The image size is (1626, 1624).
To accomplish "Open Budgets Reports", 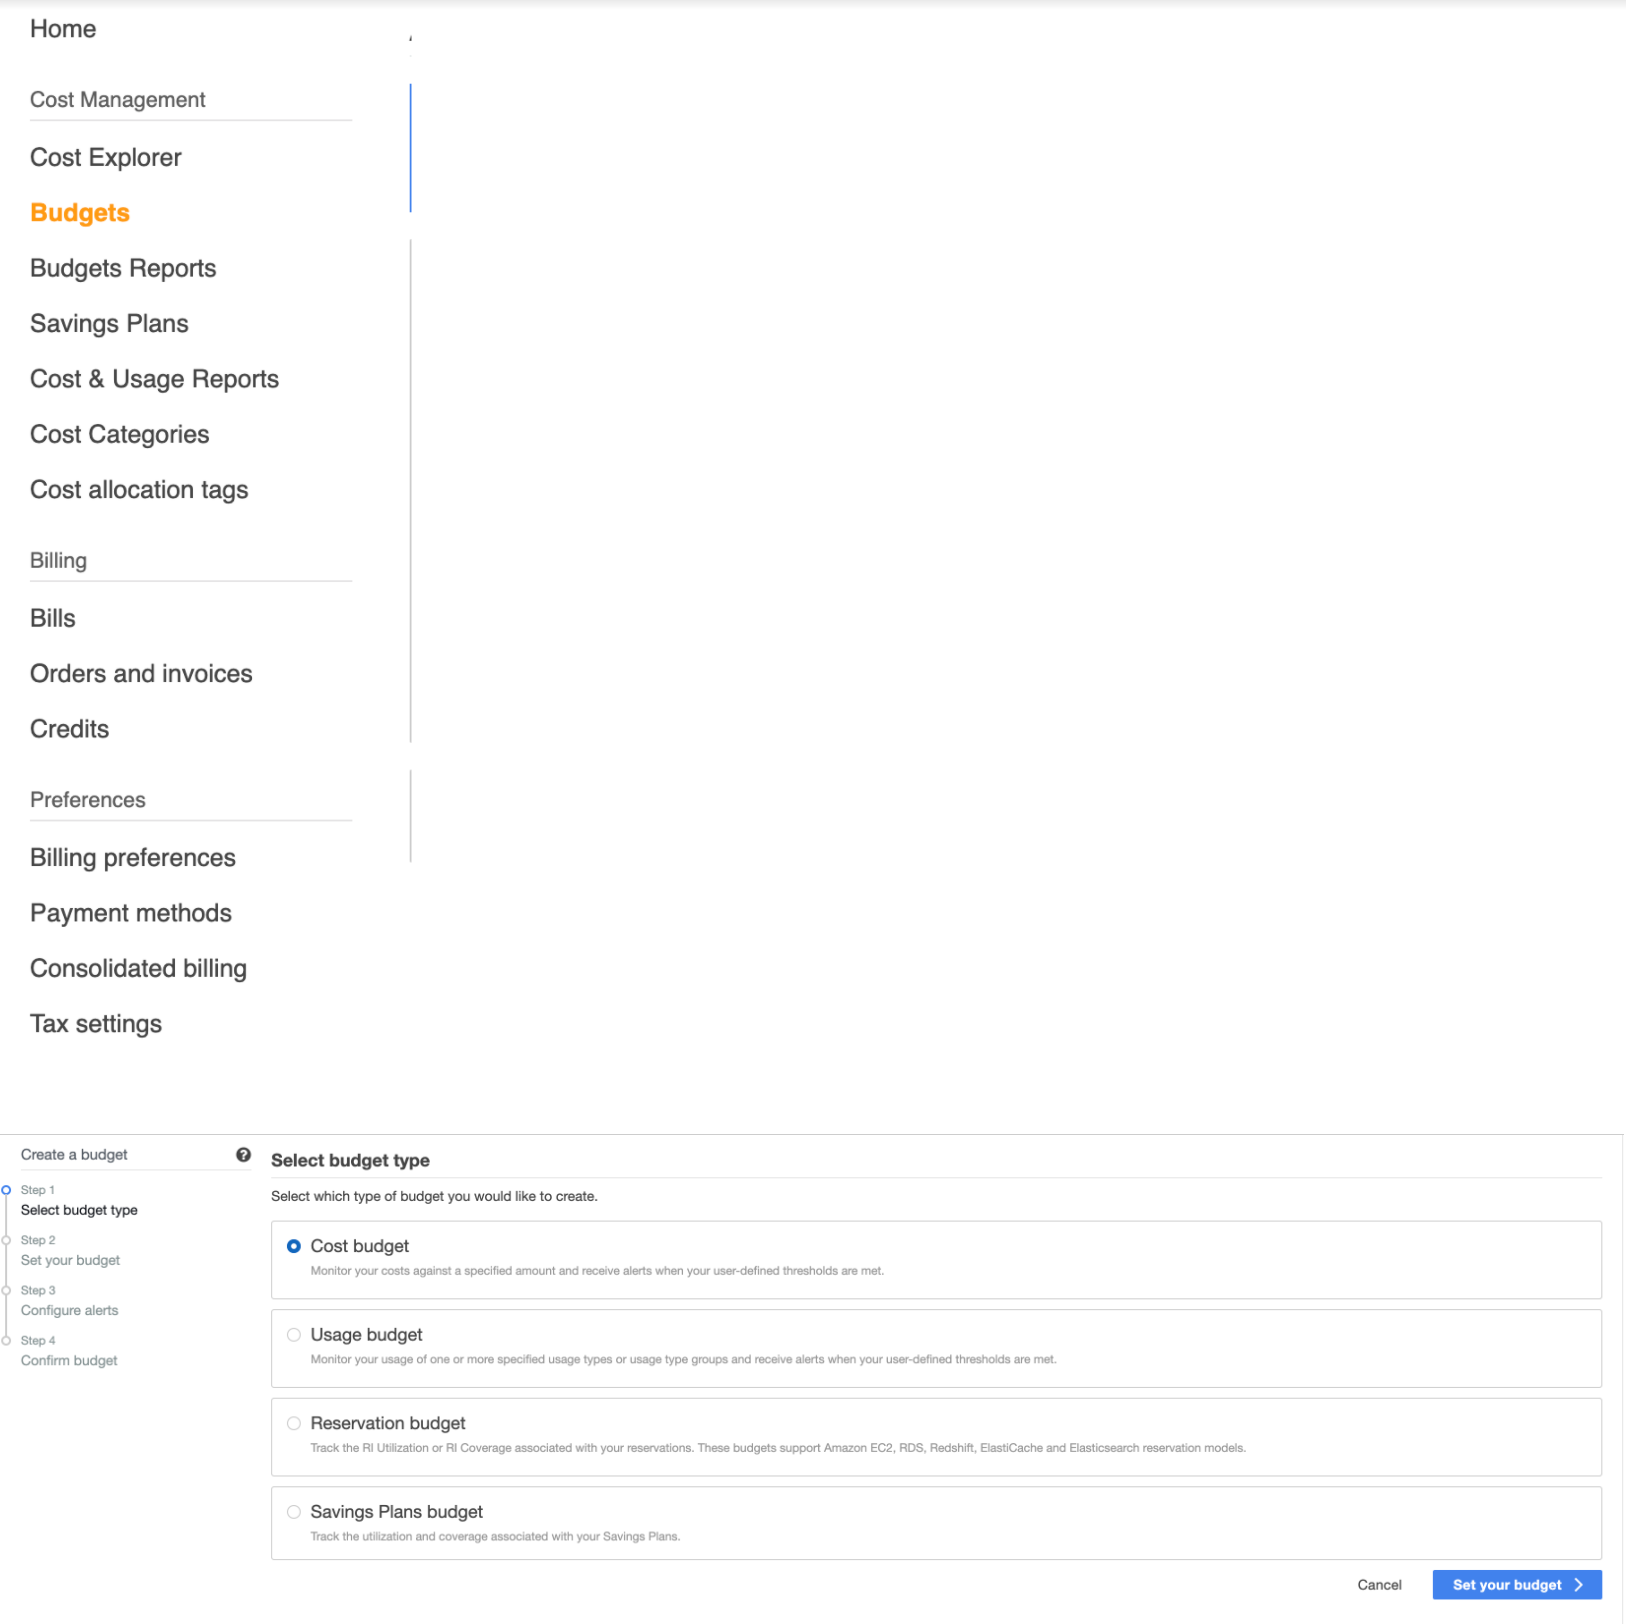I will coord(123,268).
